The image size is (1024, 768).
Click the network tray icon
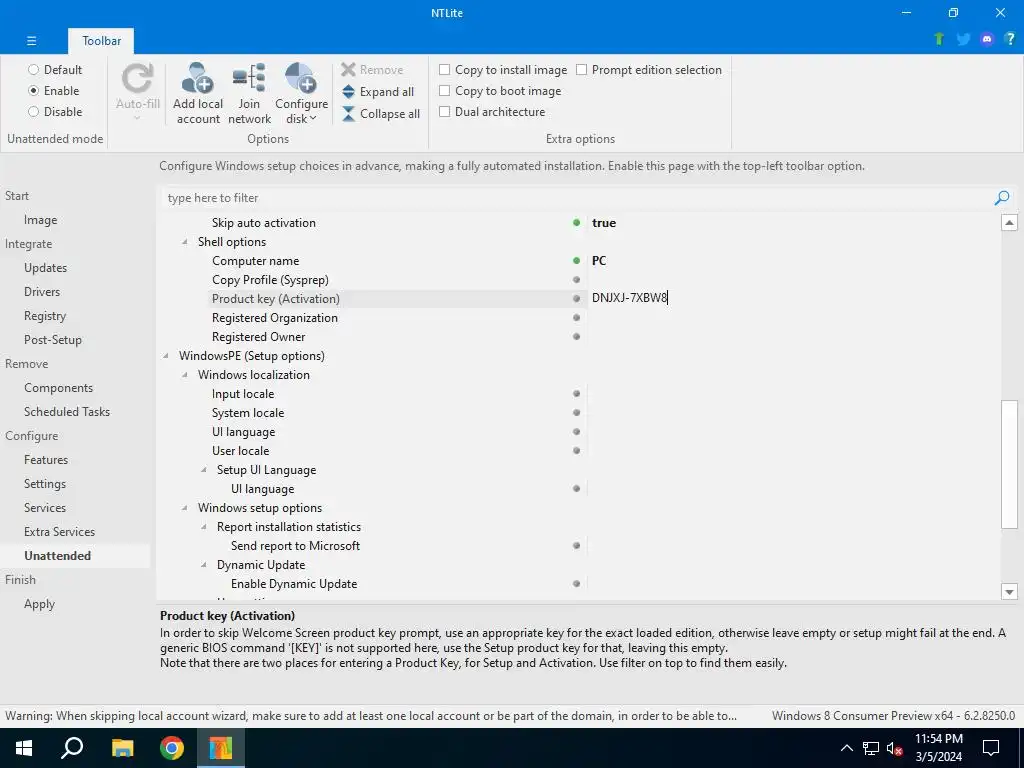(871, 748)
